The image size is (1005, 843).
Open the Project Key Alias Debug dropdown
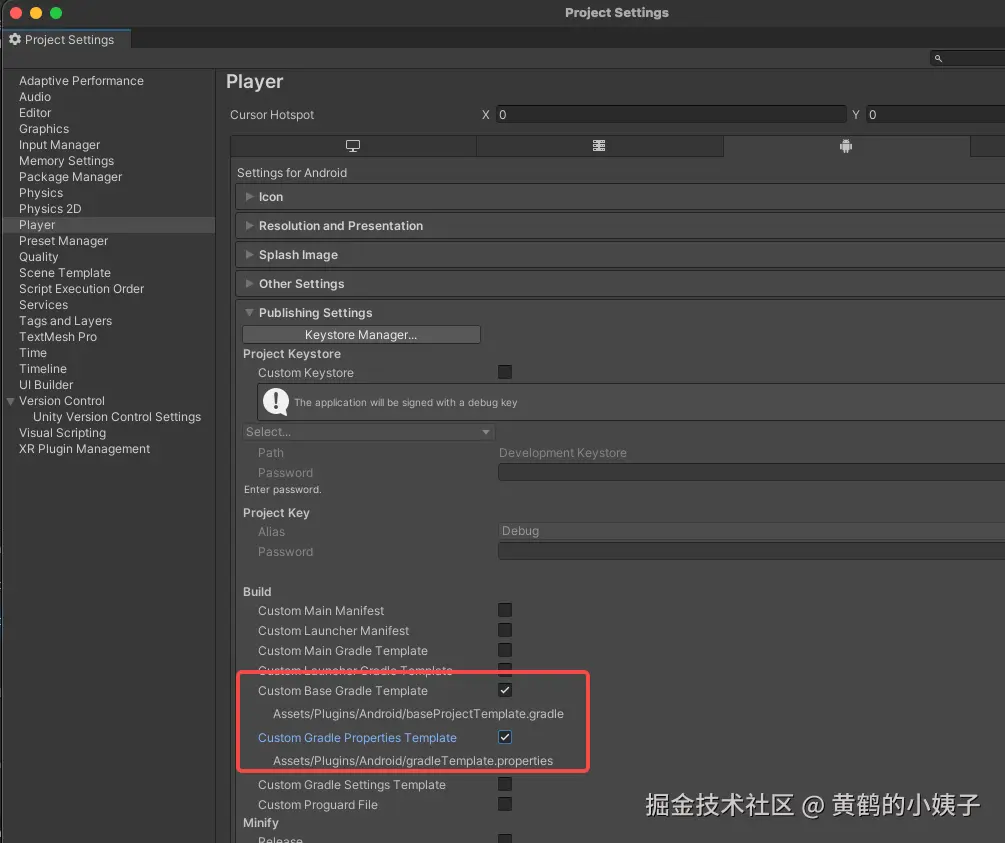pos(751,531)
